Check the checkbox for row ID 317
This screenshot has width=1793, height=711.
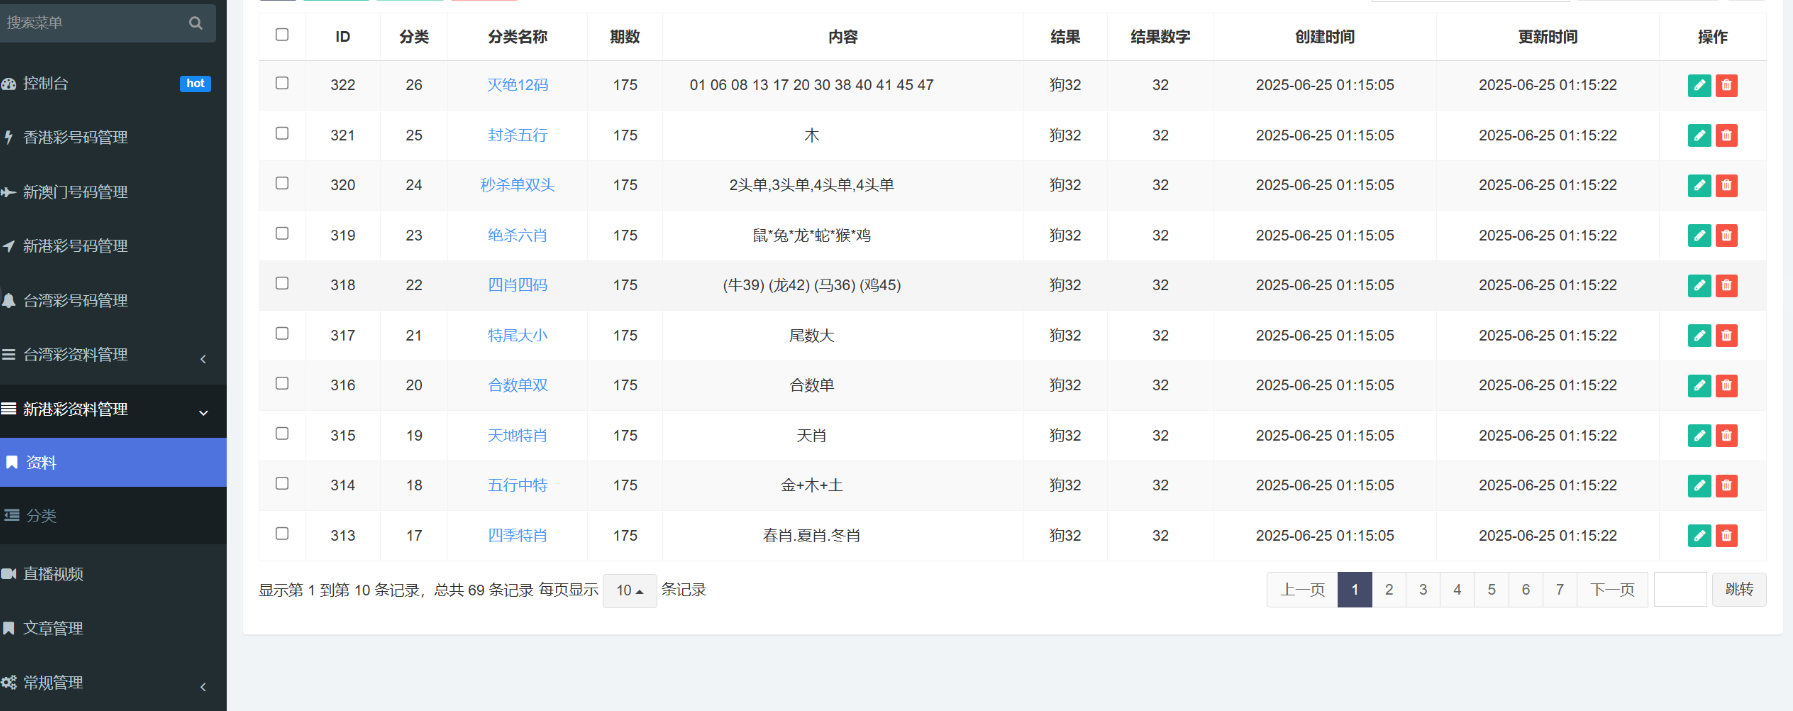(282, 333)
